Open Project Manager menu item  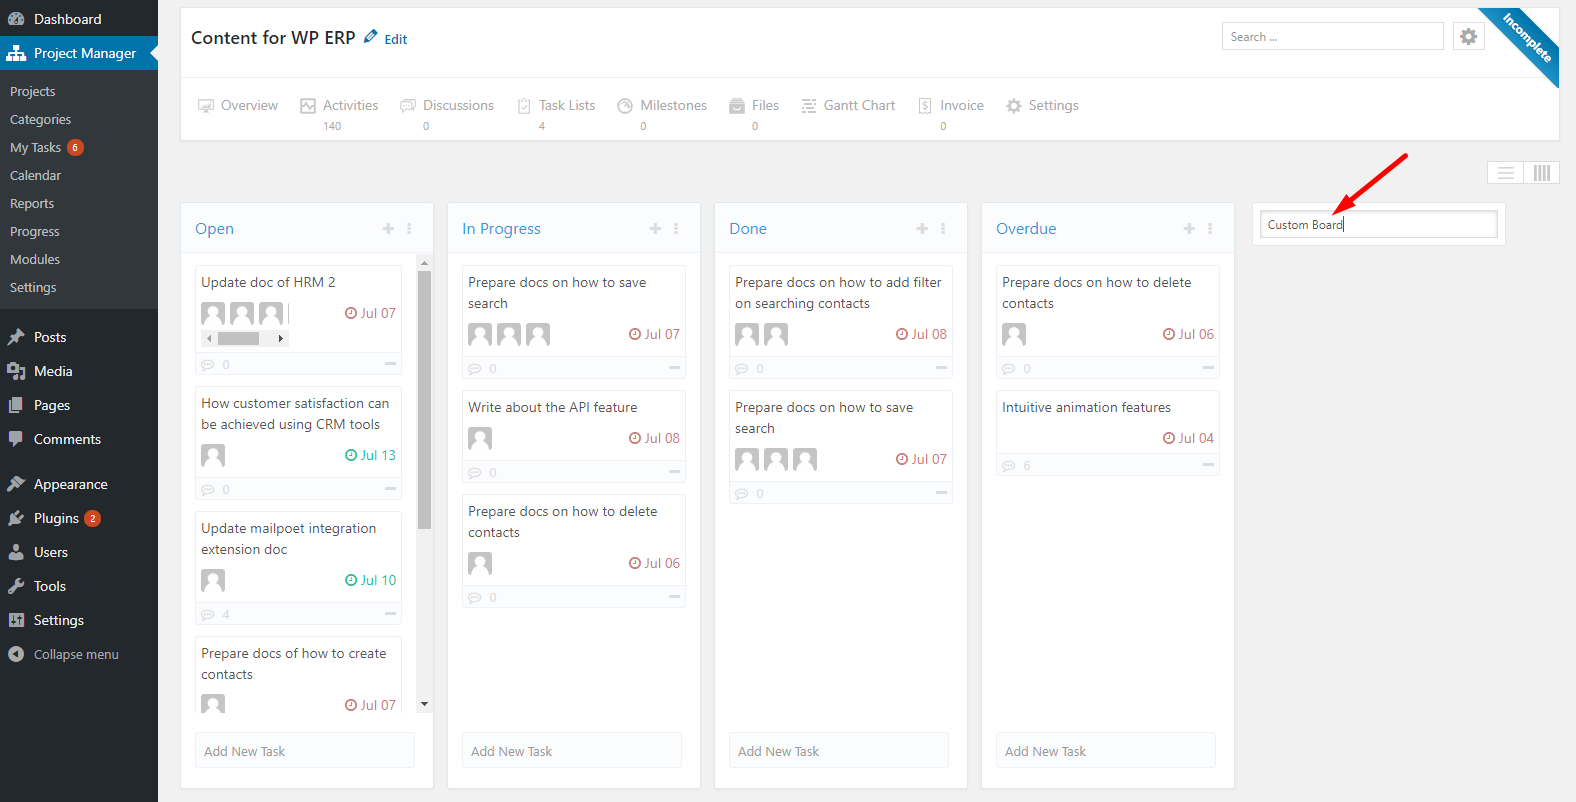point(79,53)
